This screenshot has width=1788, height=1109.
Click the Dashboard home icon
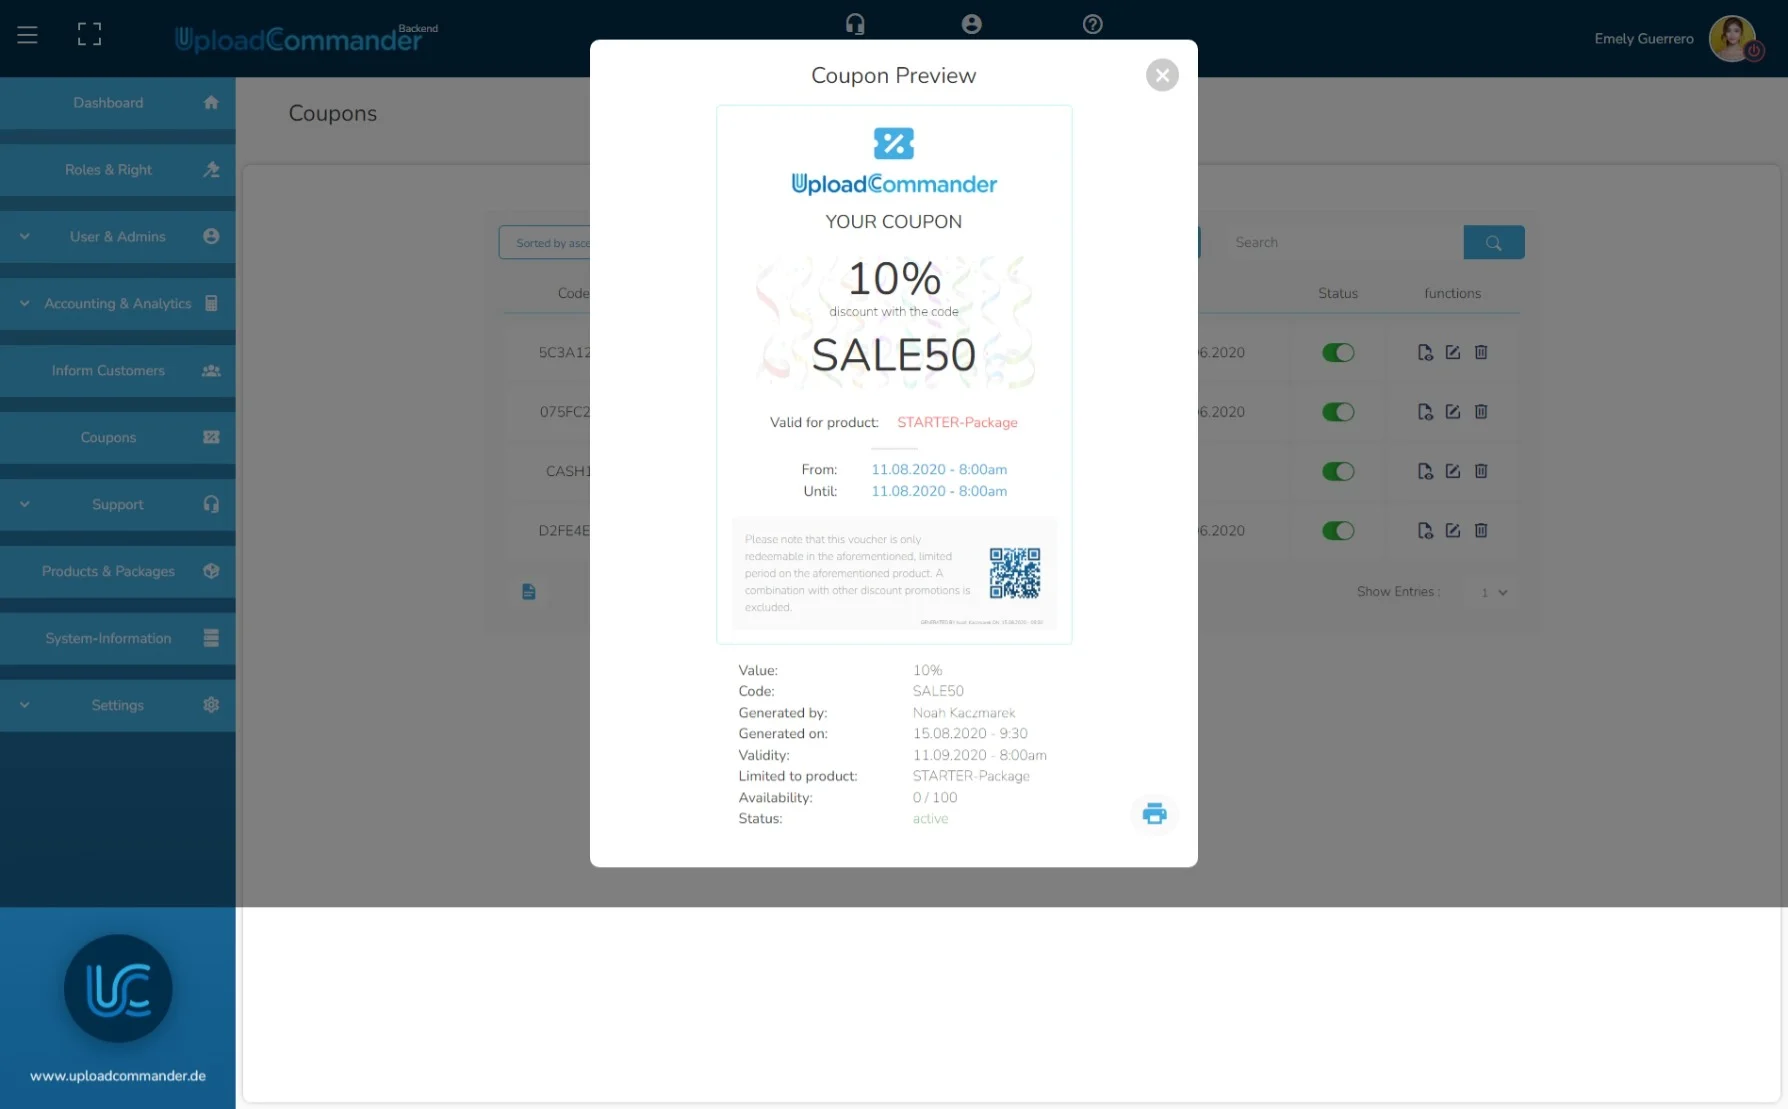click(x=211, y=103)
